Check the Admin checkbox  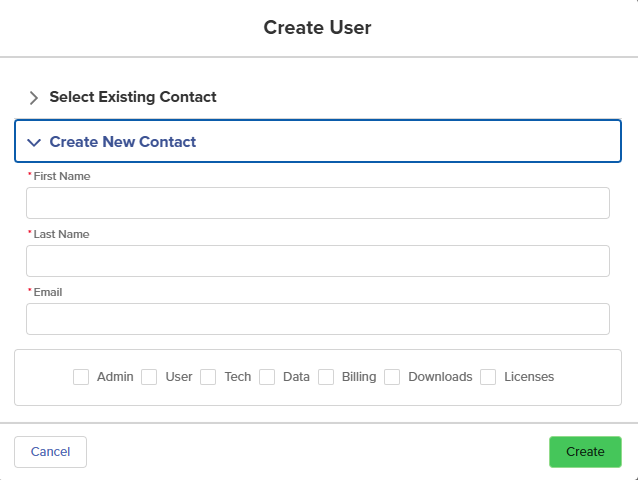click(x=81, y=377)
